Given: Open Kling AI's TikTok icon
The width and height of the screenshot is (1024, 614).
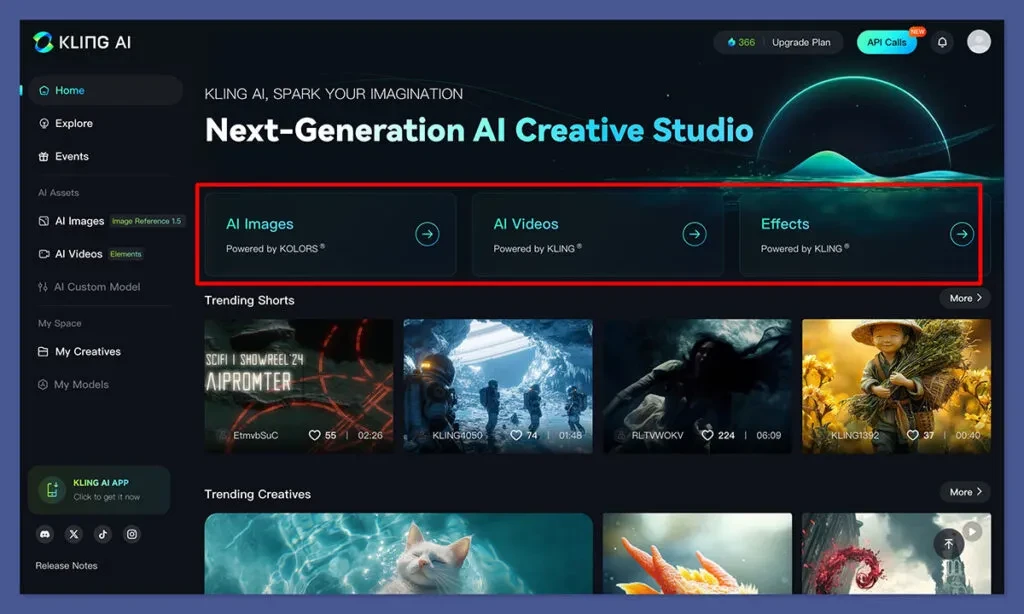Looking at the screenshot, I should [103, 534].
